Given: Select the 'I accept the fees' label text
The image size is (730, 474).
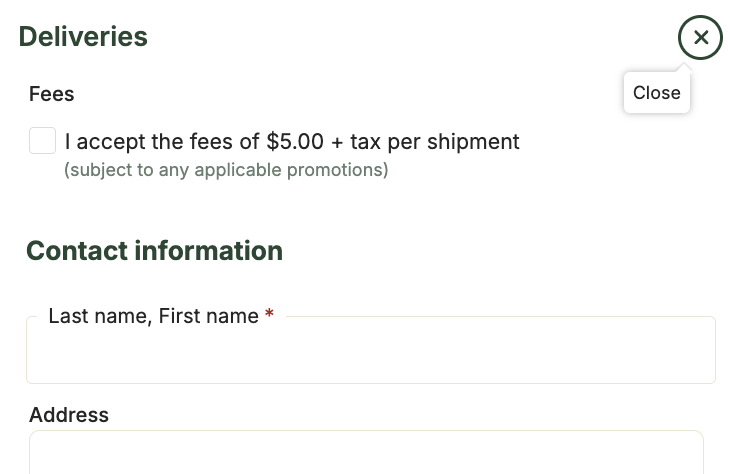Looking at the screenshot, I should [292, 142].
